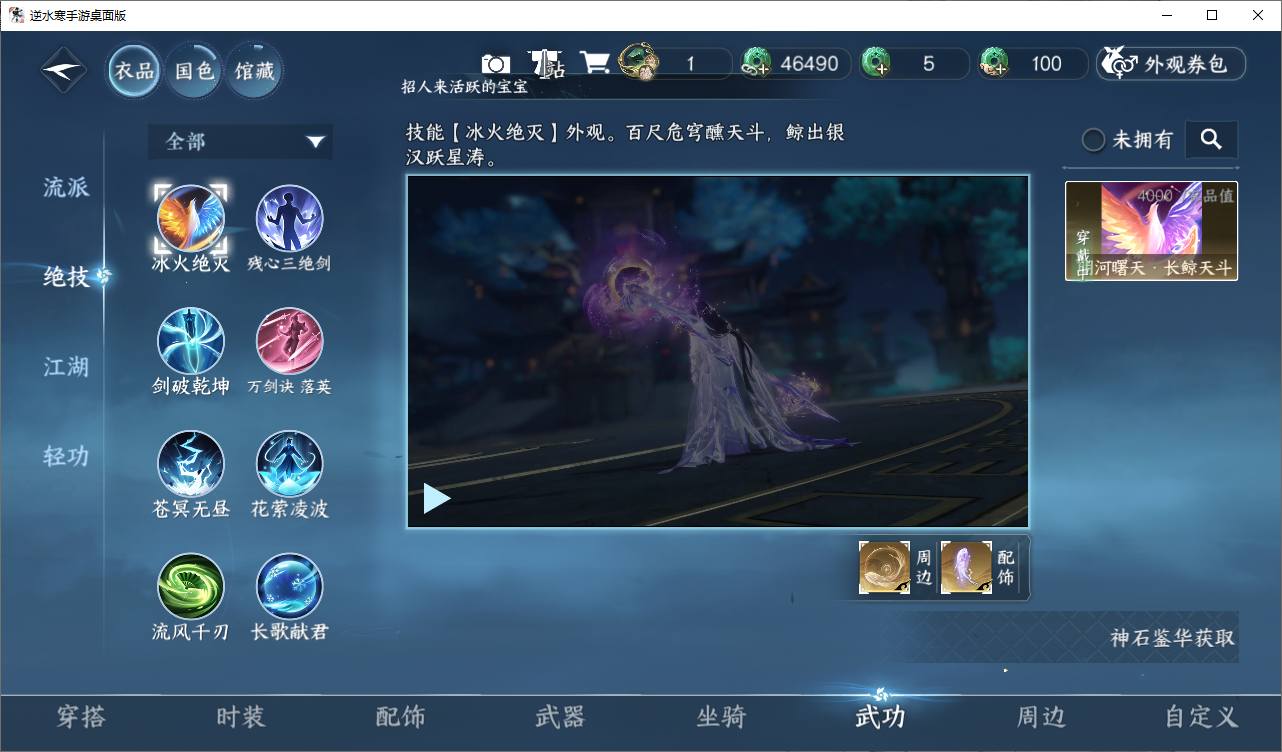Go to the 自定义 bottom tab
This screenshot has height=752, width=1282.
coord(1201,717)
